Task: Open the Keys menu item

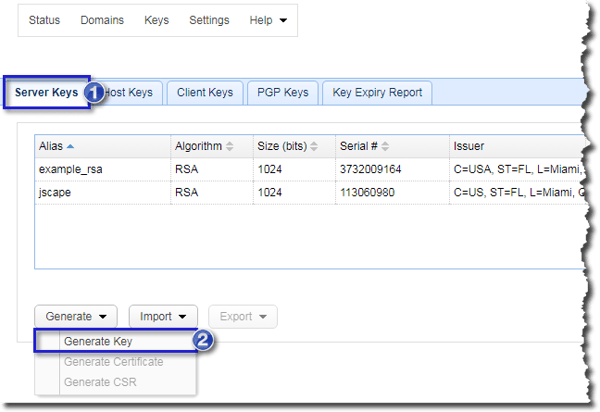Action: pos(157,20)
